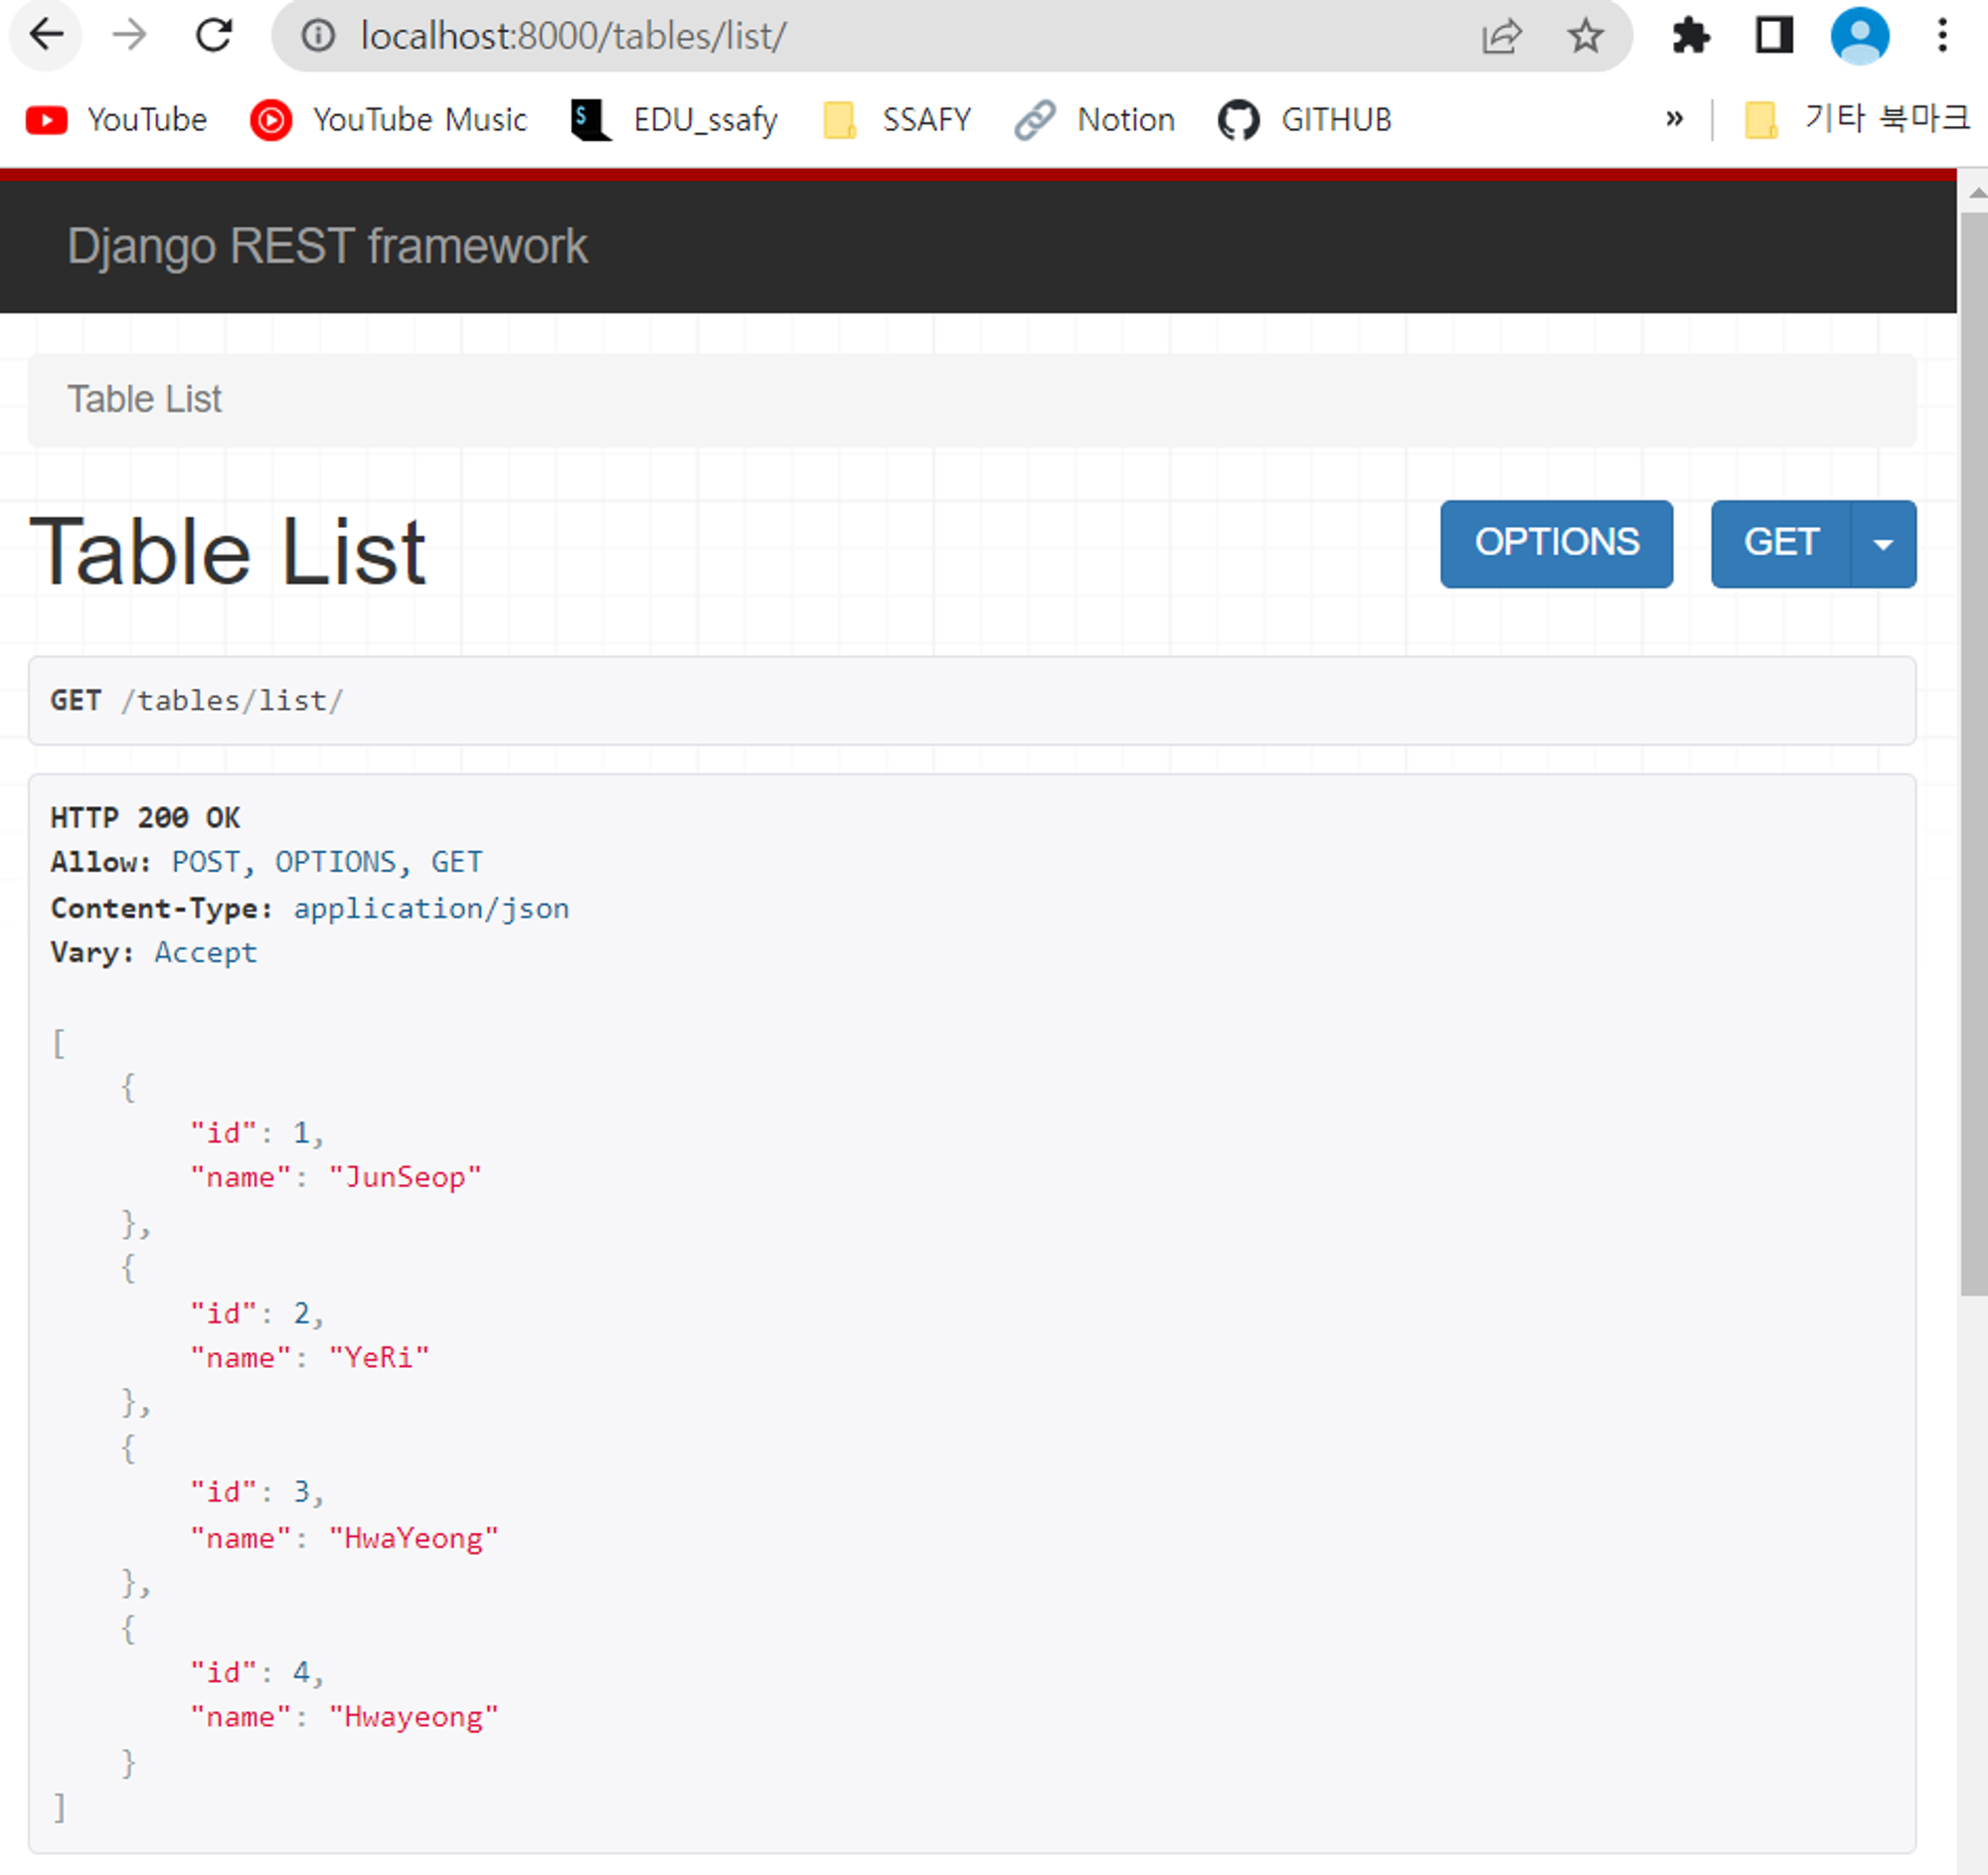
Task: Expand the GET format dropdown arrow
Action: pyautogui.click(x=1883, y=544)
